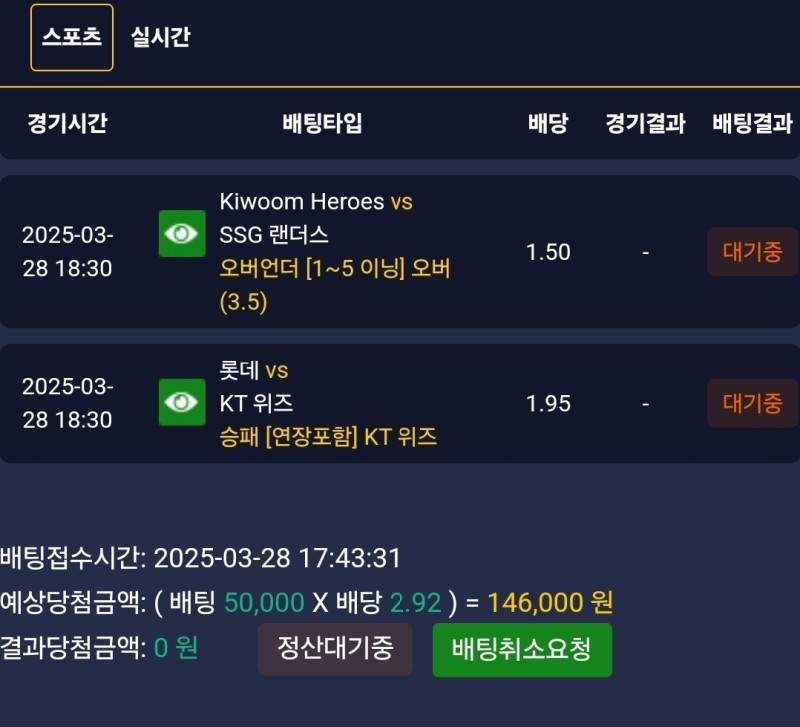The width and height of the screenshot is (800, 727).
Task: Click 대기중 badge for Kiwoom Heroes bet
Action: coord(752,252)
